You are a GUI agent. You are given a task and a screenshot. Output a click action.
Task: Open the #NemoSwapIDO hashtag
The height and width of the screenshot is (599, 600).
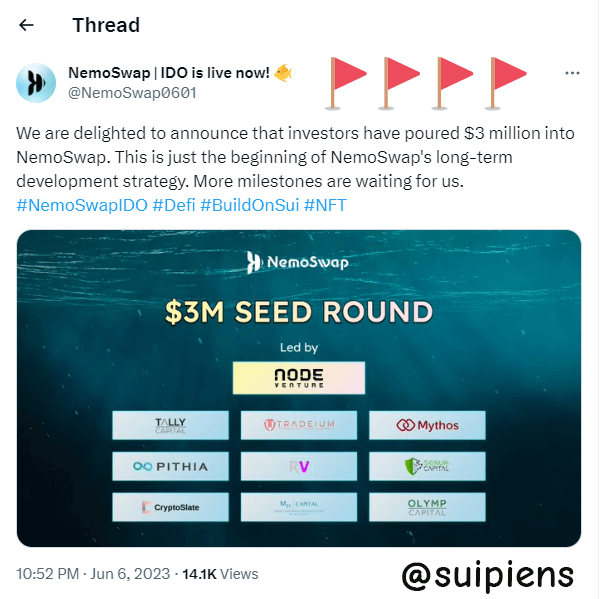pos(82,205)
